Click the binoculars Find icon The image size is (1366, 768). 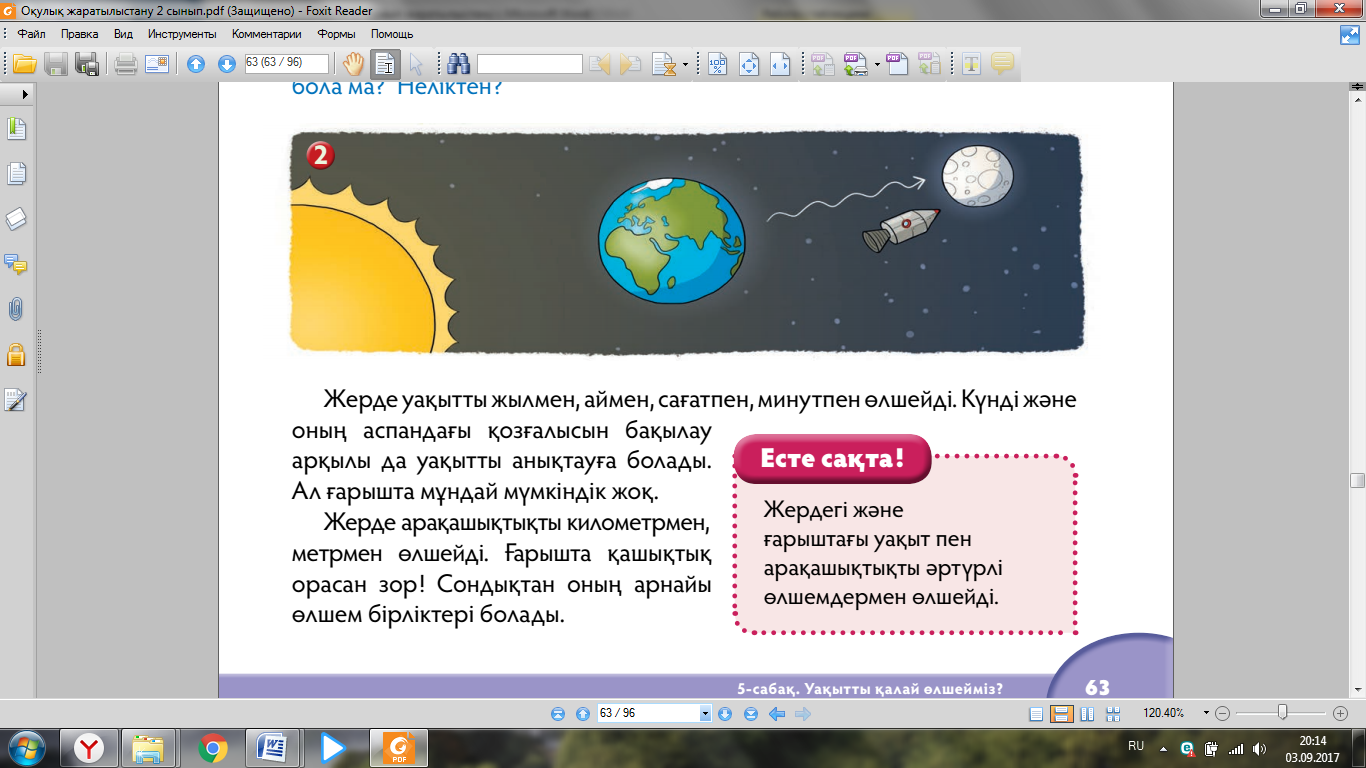tap(459, 64)
